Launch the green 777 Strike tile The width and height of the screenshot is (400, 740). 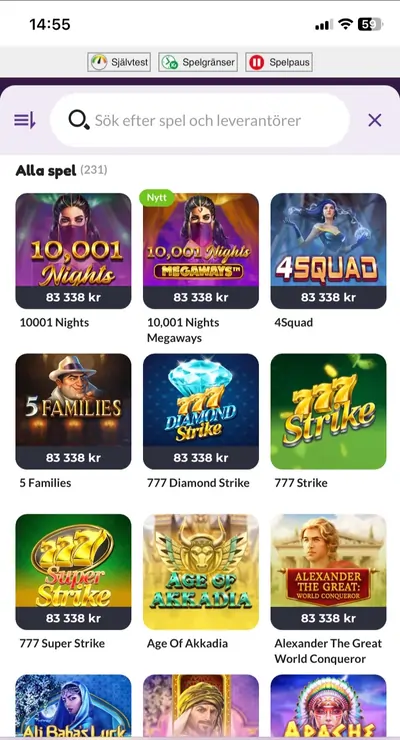click(328, 412)
